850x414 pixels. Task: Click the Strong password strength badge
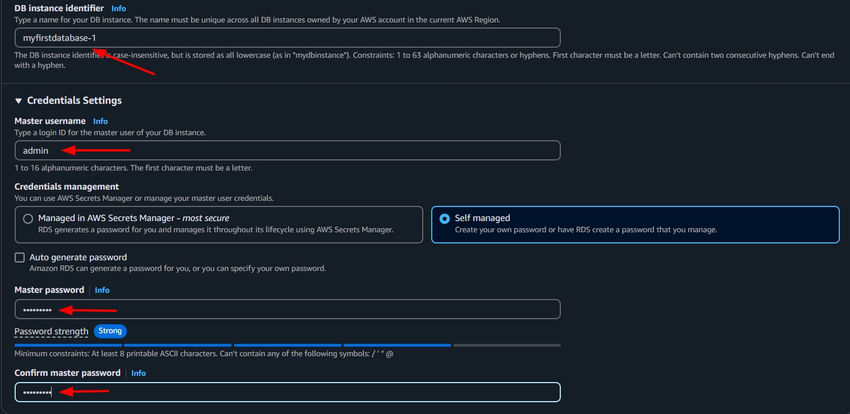pyautogui.click(x=110, y=331)
